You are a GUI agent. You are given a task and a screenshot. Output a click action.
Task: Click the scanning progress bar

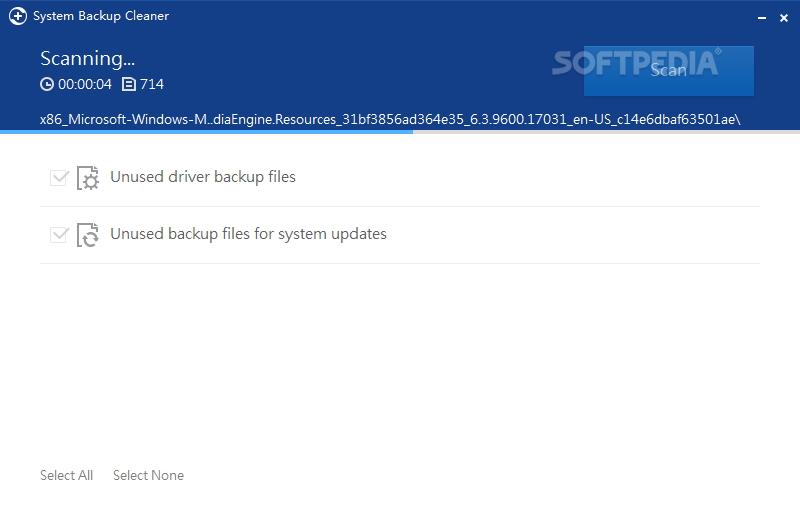click(400, 132)
